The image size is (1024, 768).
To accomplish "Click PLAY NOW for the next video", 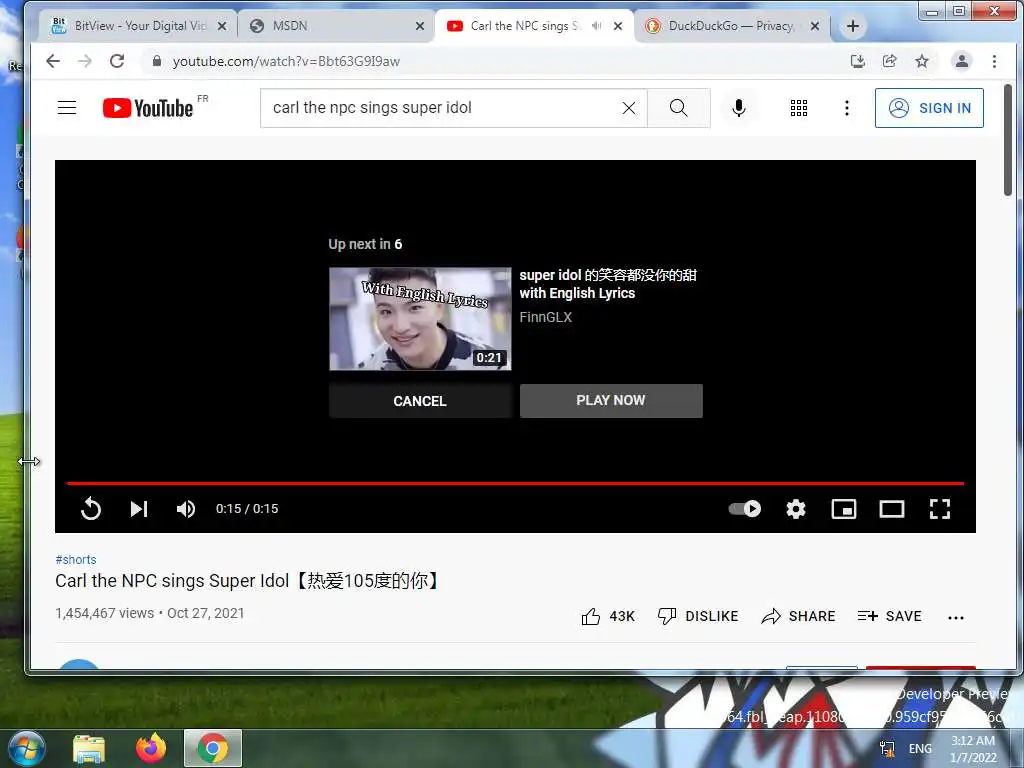I will coord(611,400).
